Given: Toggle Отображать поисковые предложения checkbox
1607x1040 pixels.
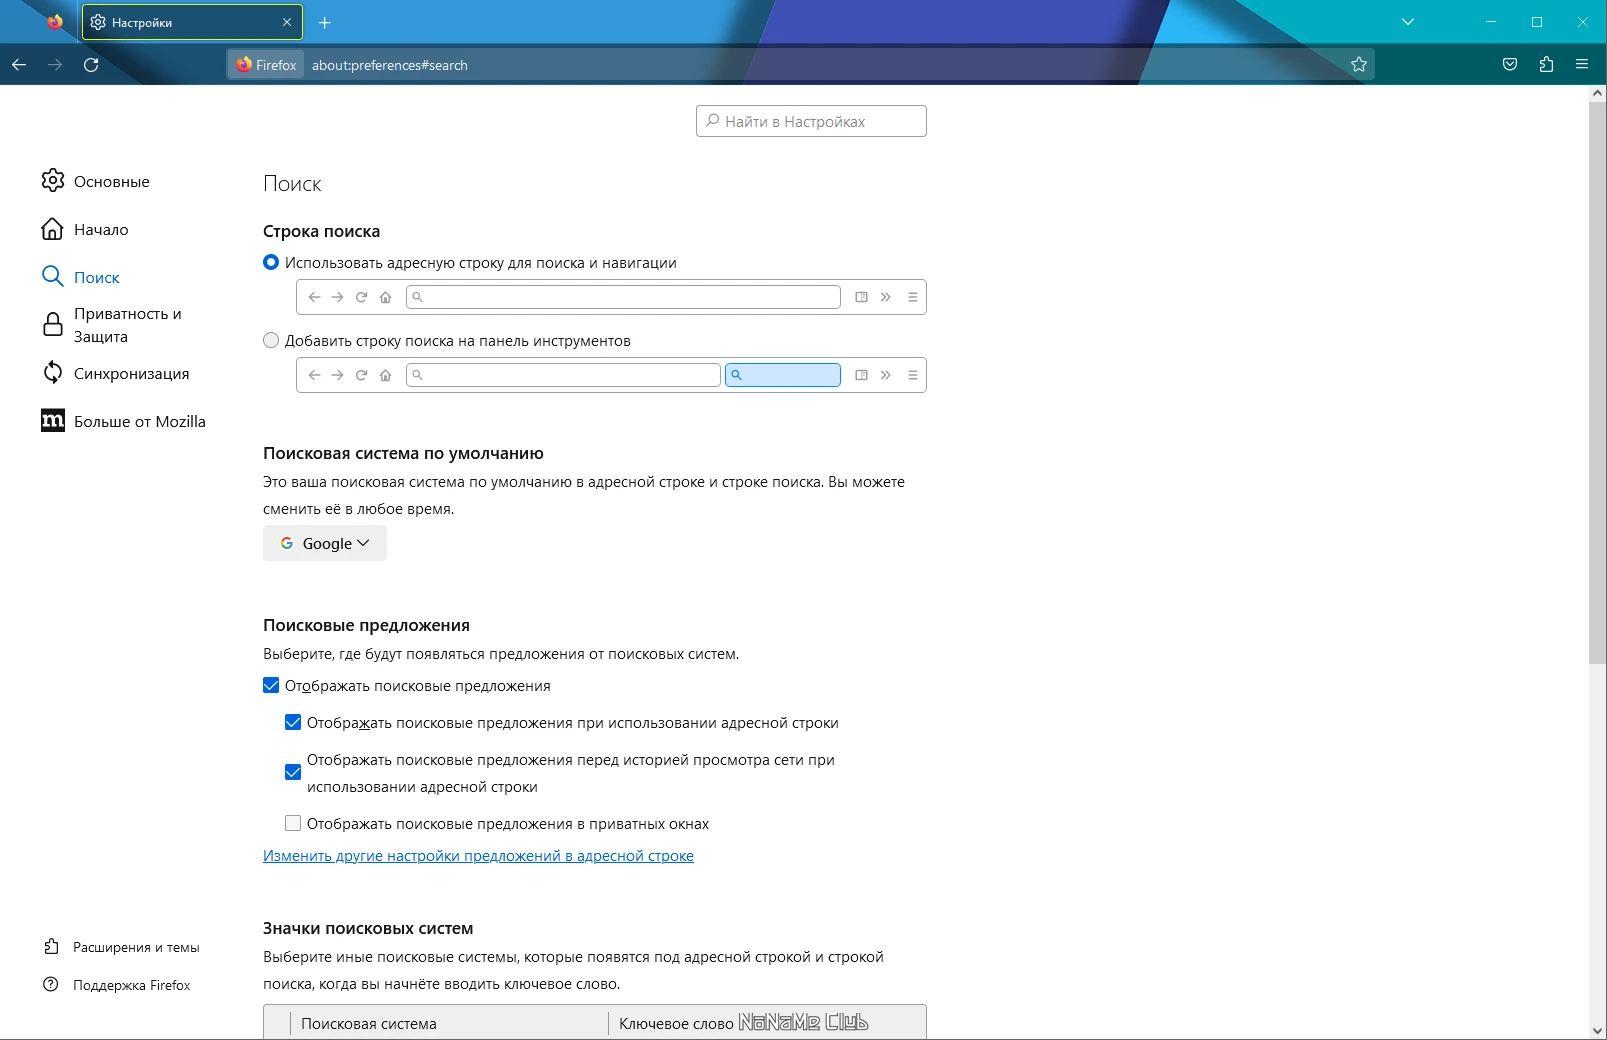Looking at the screenshot, I should point(271,685).
